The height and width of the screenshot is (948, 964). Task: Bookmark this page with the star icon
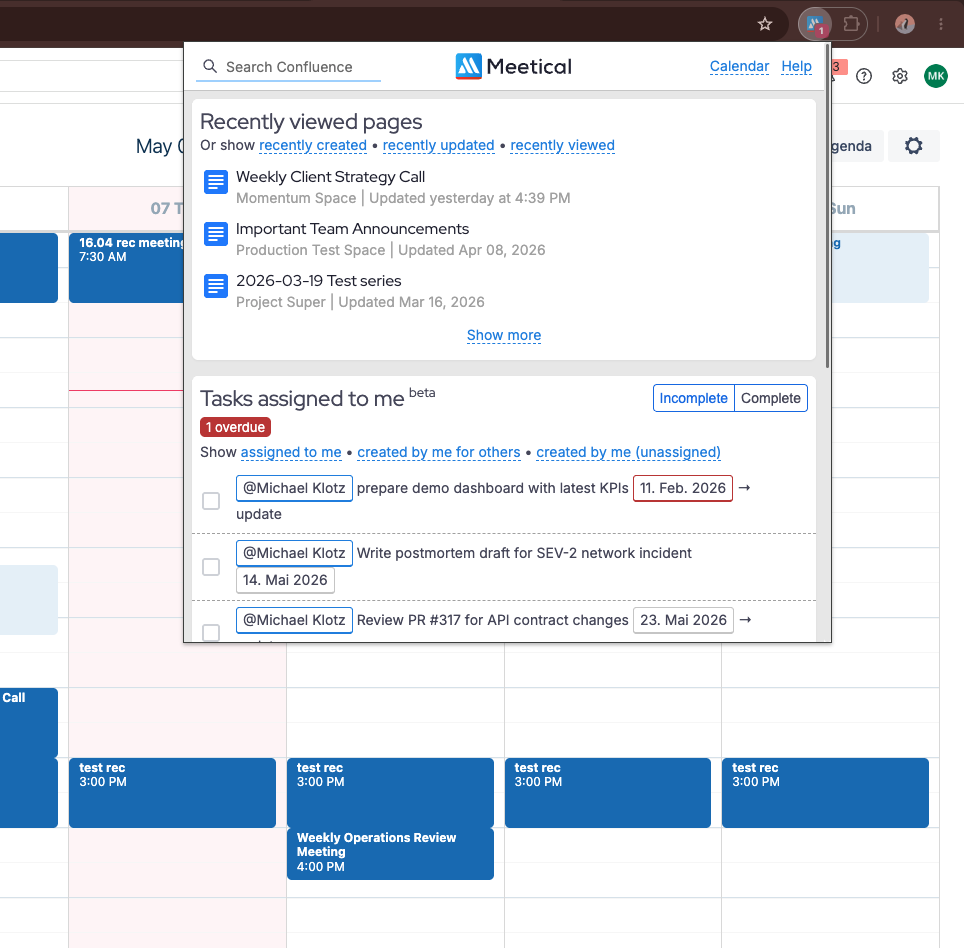(x=764, y=24)
